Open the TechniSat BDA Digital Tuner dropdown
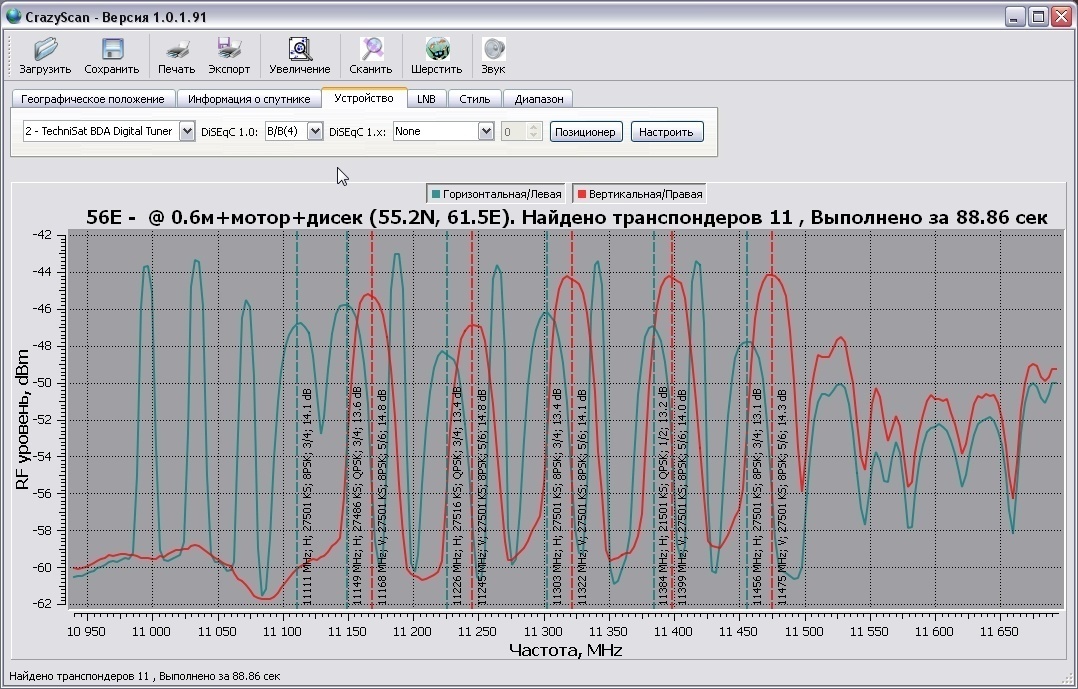This screenshot has height=689, width=1078. [186, 131]
